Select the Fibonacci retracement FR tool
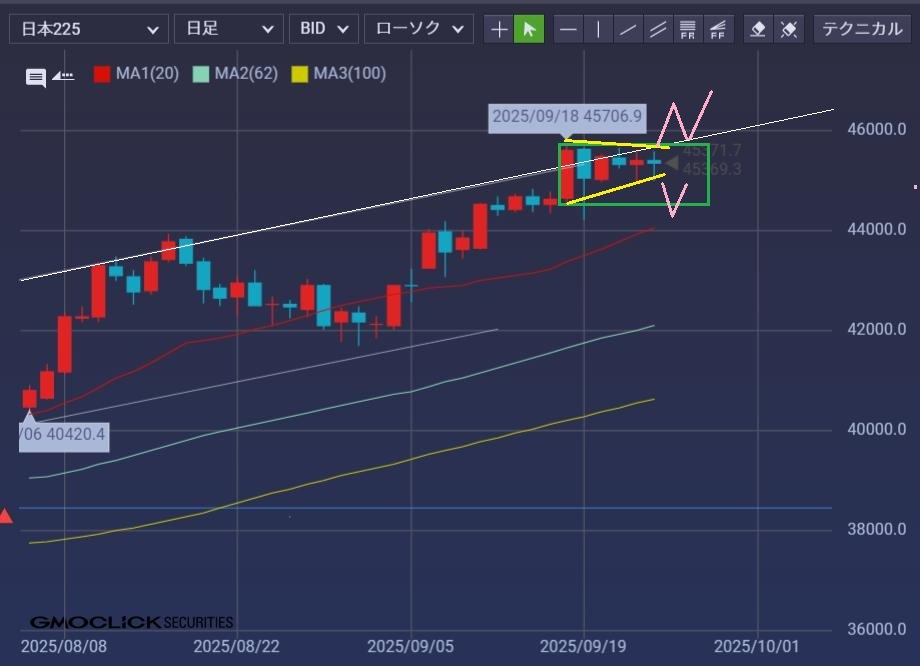The width and height of the screenshot is (920, 666). [x=688, y=29]
